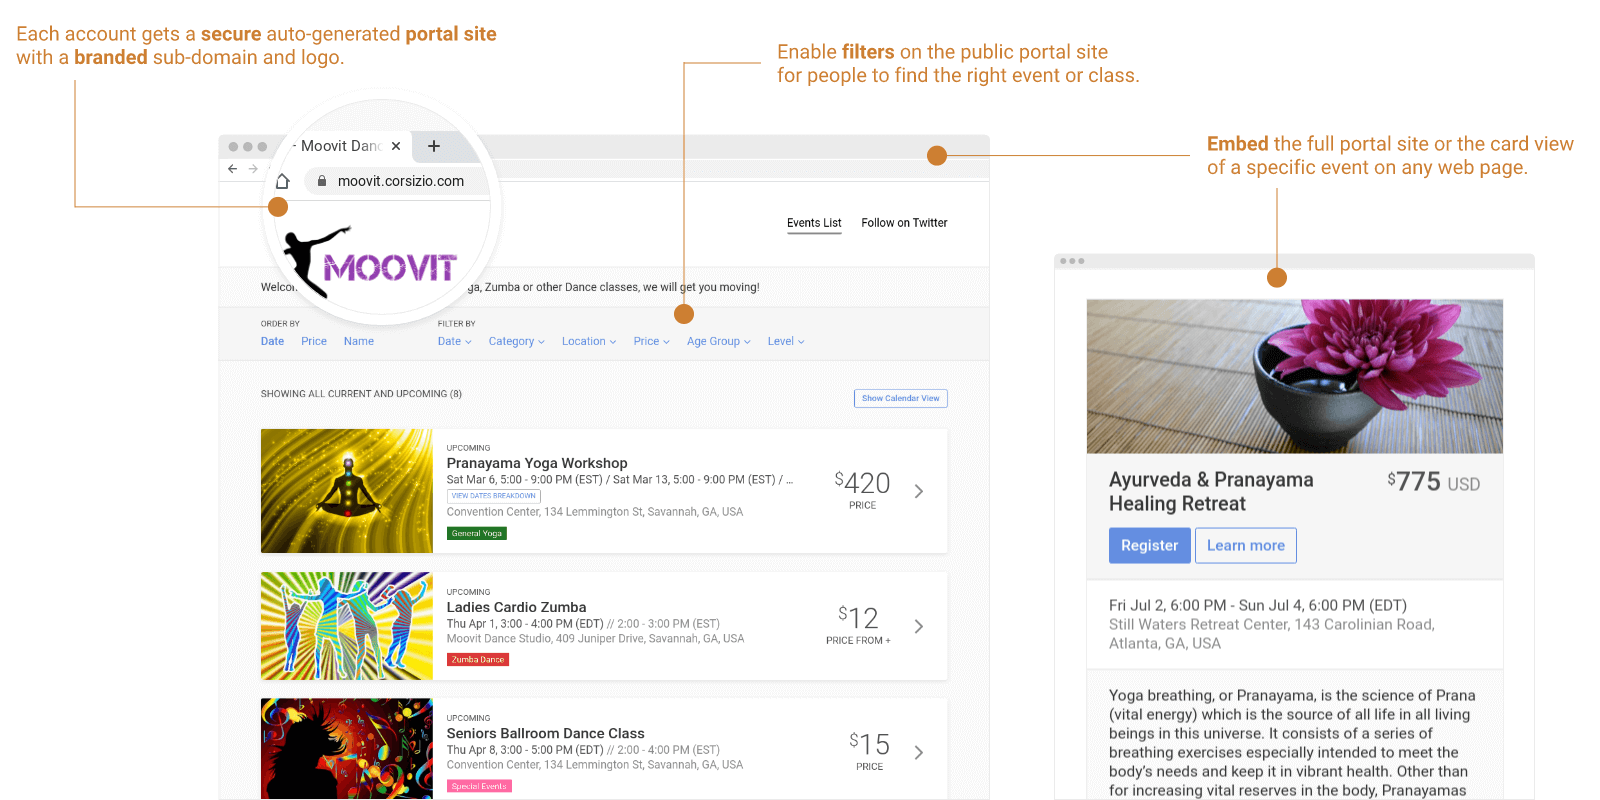
Task: Click the Ladies Cardio Zumba title
Action: click(x=516, y=607)
